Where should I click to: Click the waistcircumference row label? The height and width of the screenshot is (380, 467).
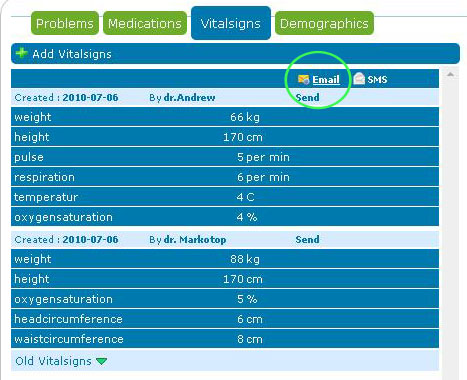[x=69, y=339]
